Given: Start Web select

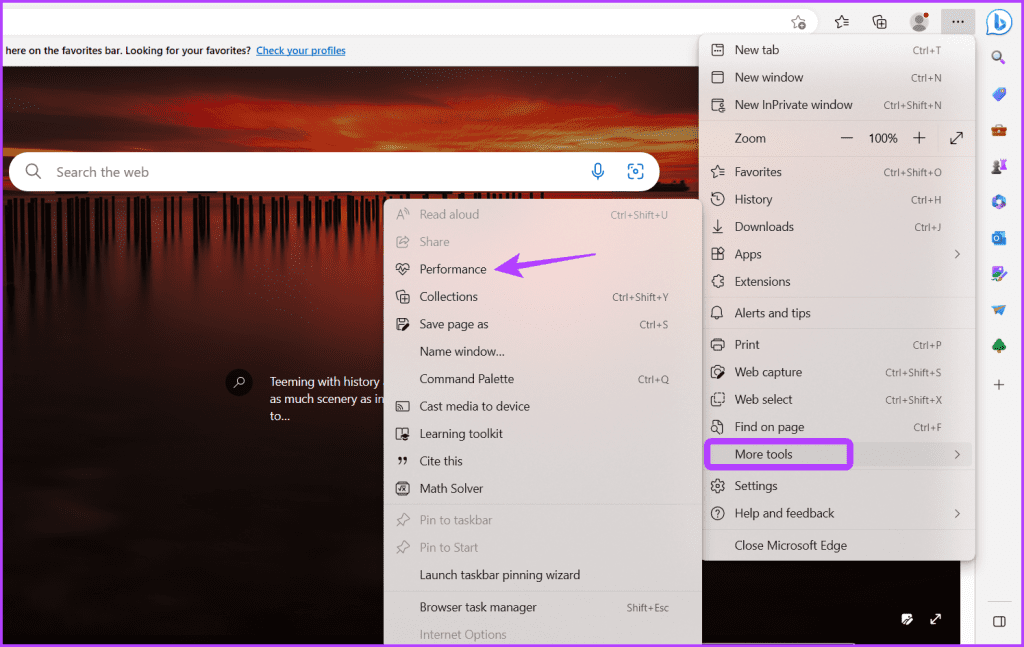Looking at the screenshot, I should [838, 399].
